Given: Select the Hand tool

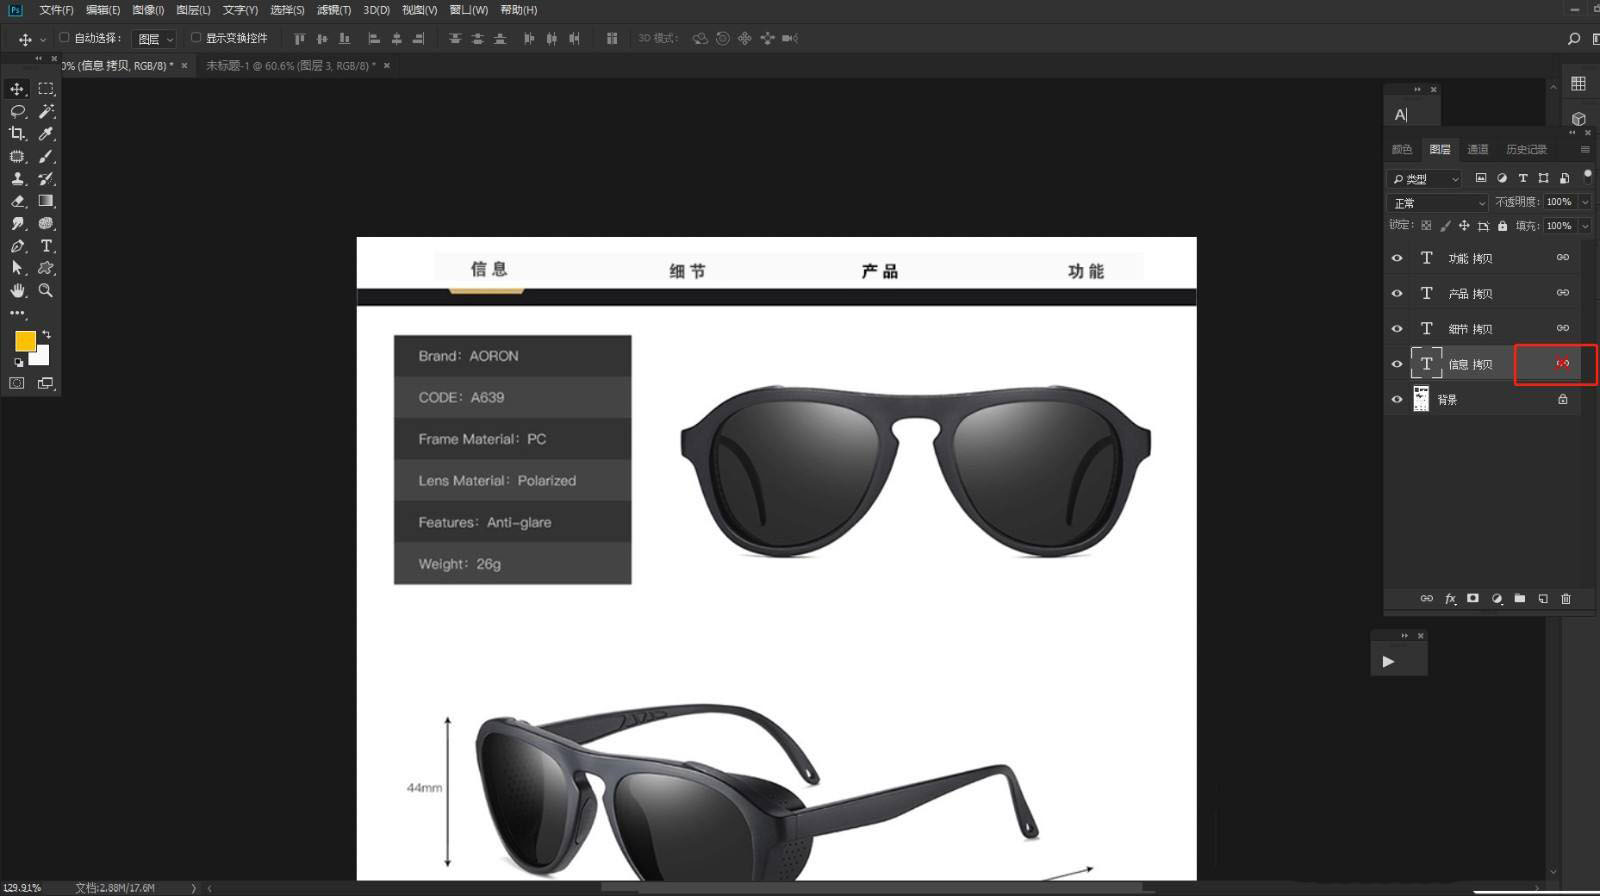Looking at the screenshot, I should point(17,290).
